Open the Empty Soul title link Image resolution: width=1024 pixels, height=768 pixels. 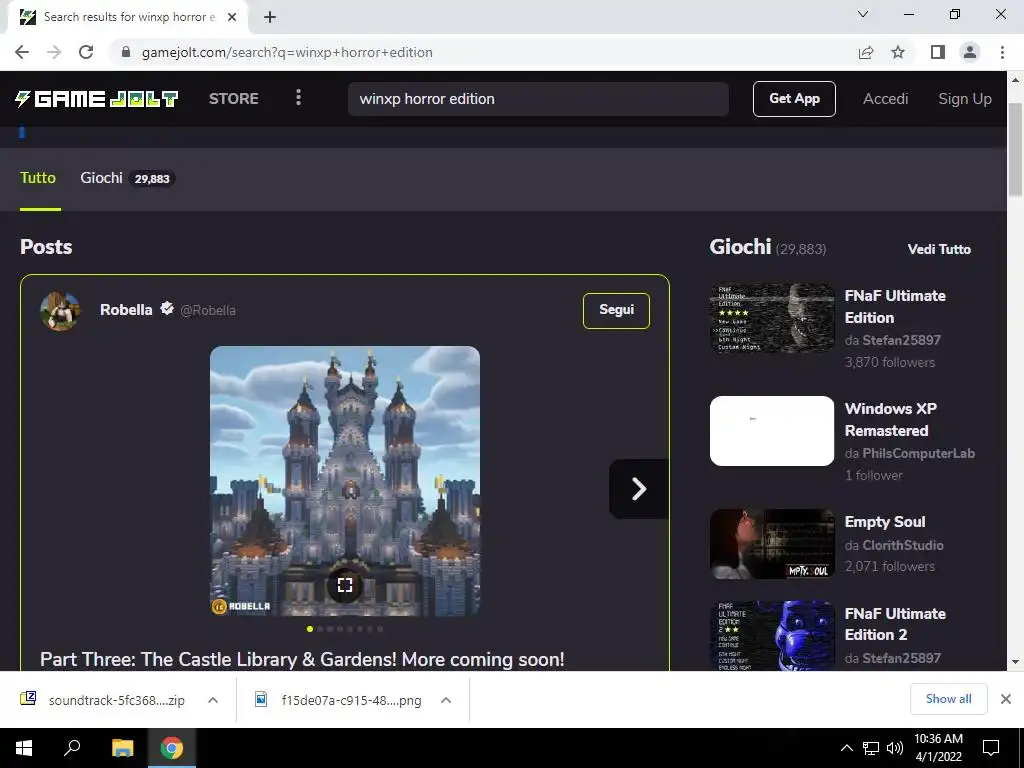coord(885,522)
